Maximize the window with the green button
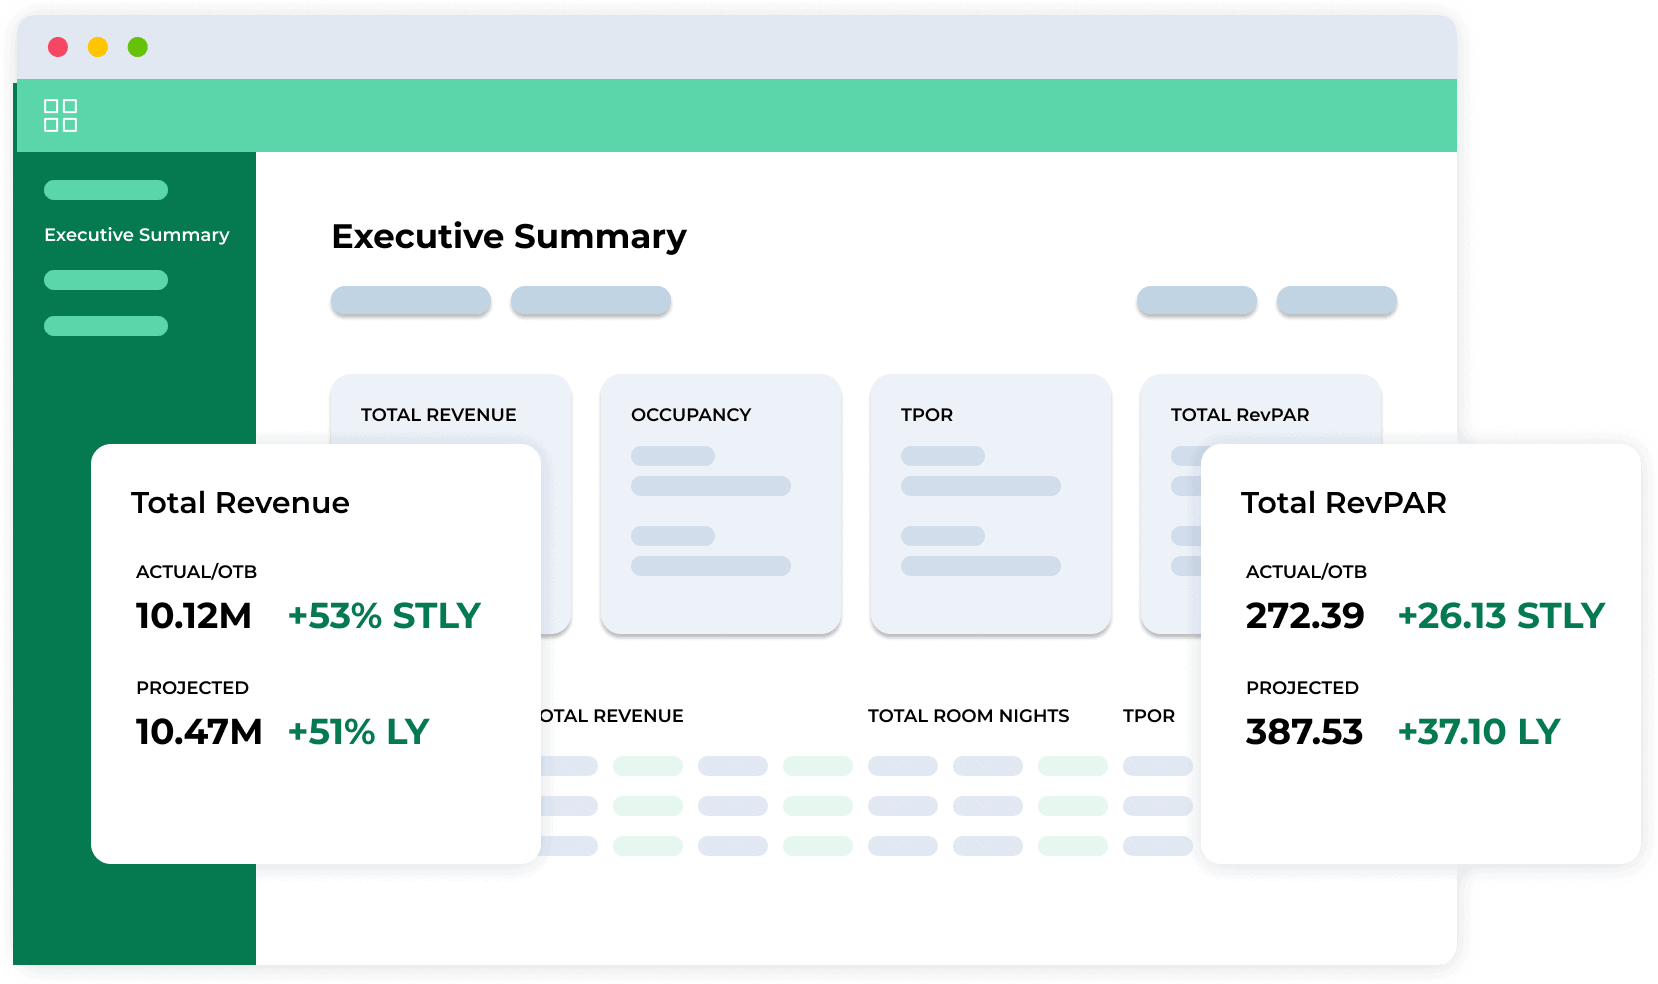This screenshot has height=984, width=1658. pos(138,47)
